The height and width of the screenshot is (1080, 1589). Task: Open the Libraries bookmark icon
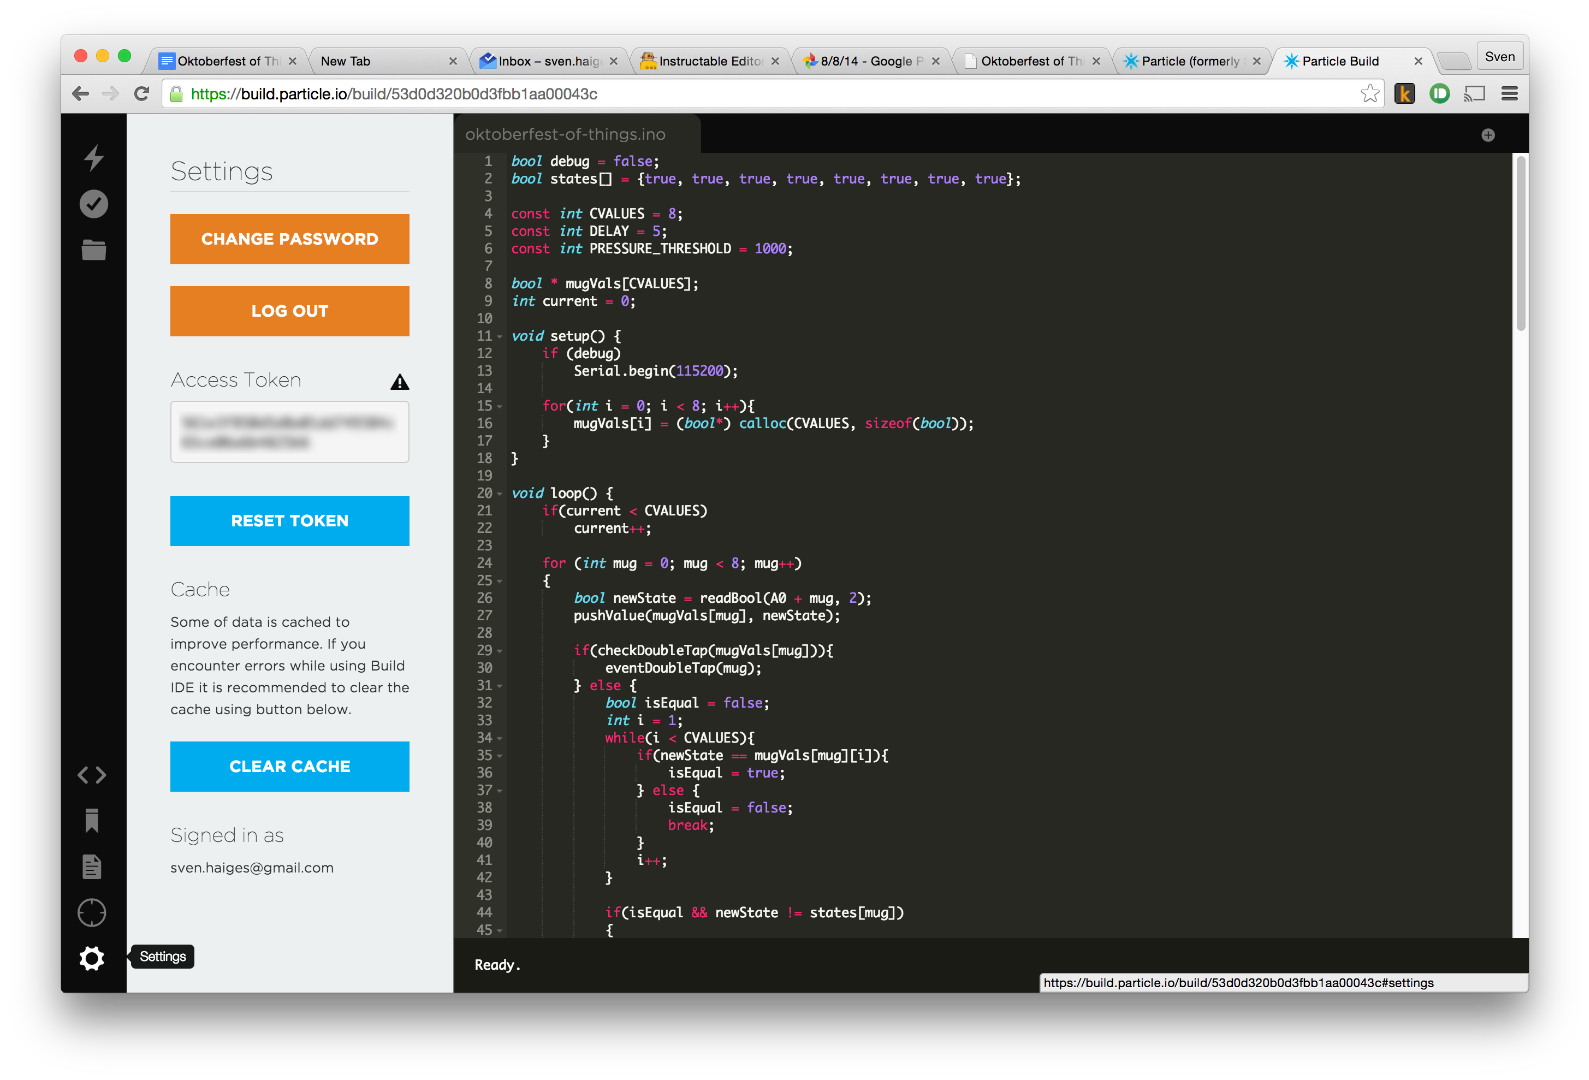(x=92, y=821)
